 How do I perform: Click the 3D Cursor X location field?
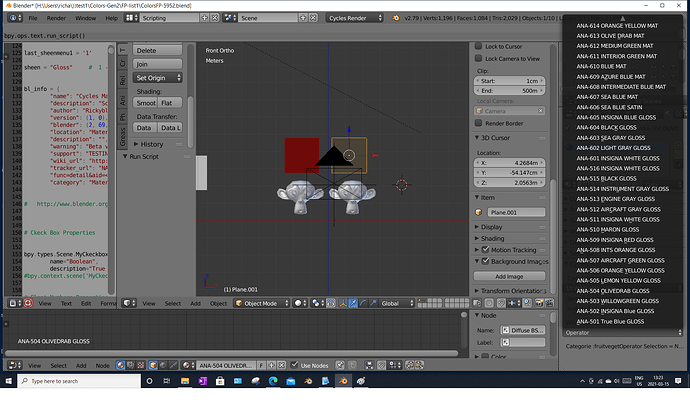point(510,163)
